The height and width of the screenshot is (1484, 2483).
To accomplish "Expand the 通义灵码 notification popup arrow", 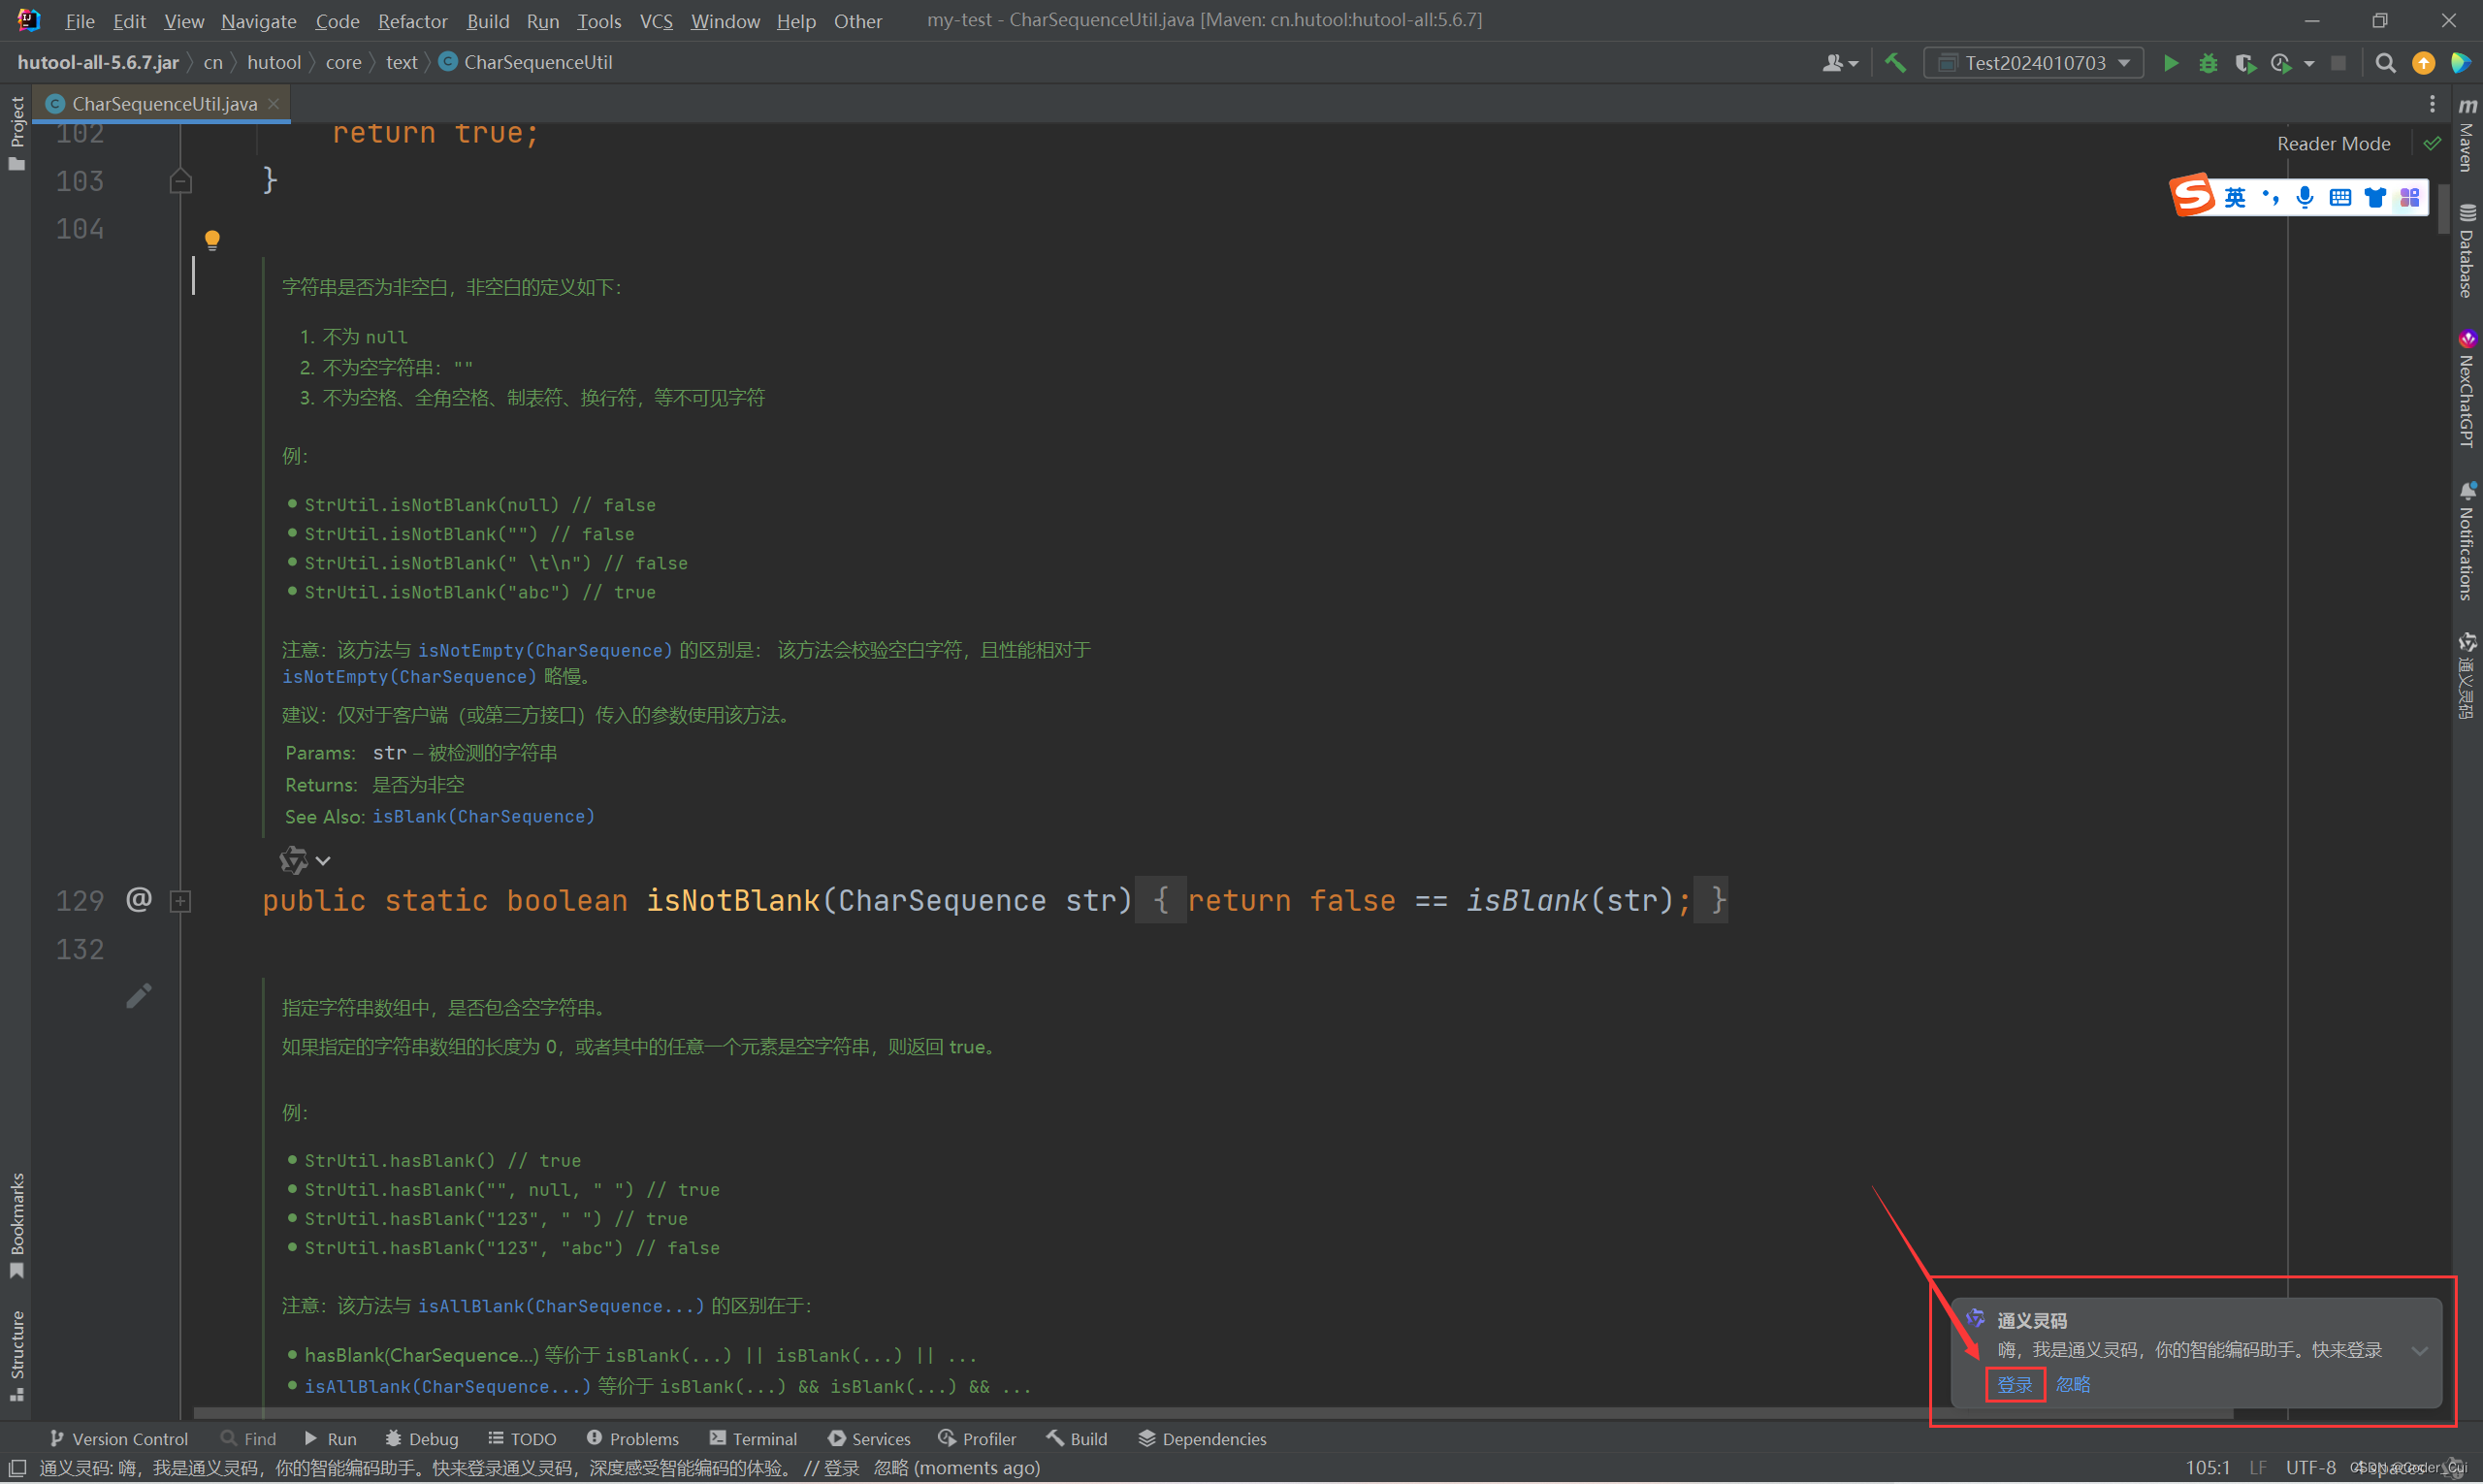I will (2419, 1351).
